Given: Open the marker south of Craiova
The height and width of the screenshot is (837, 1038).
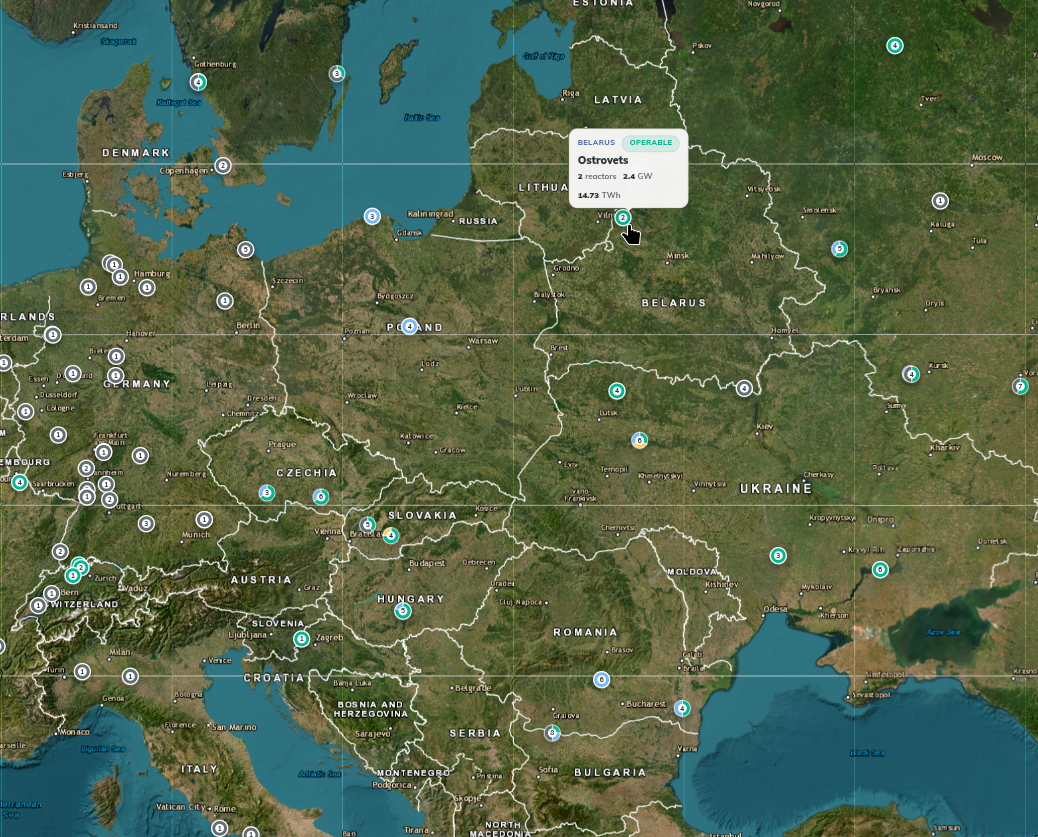Looking at the screenshot, I should point(552,733).
